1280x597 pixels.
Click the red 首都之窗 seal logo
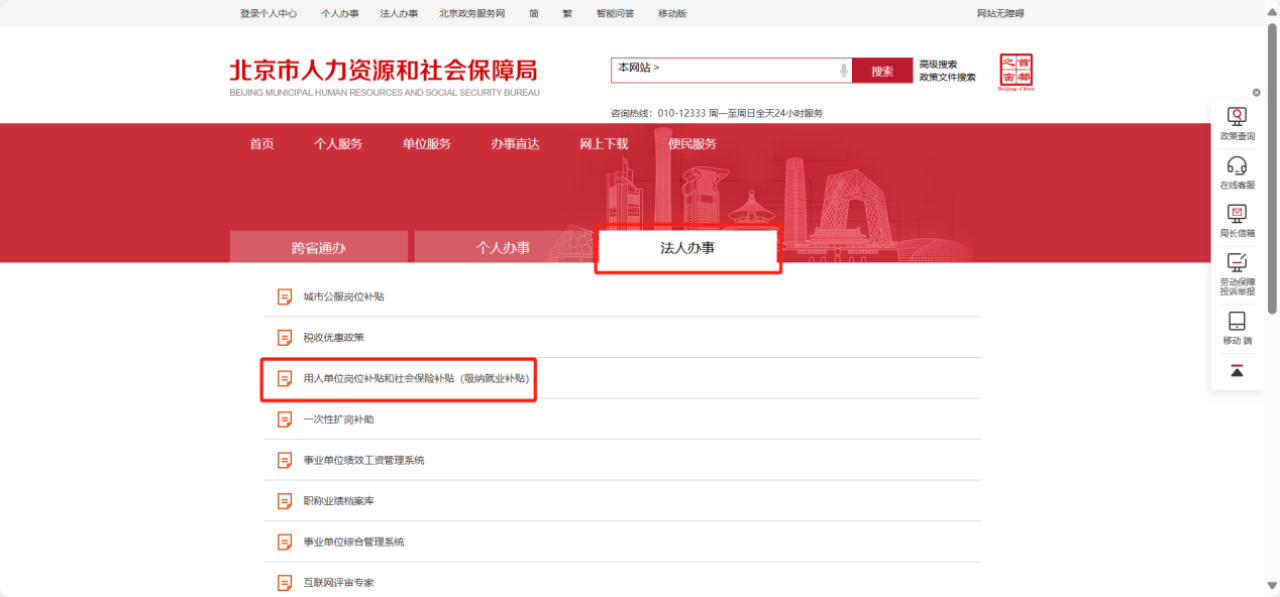tap(1016, 72)
